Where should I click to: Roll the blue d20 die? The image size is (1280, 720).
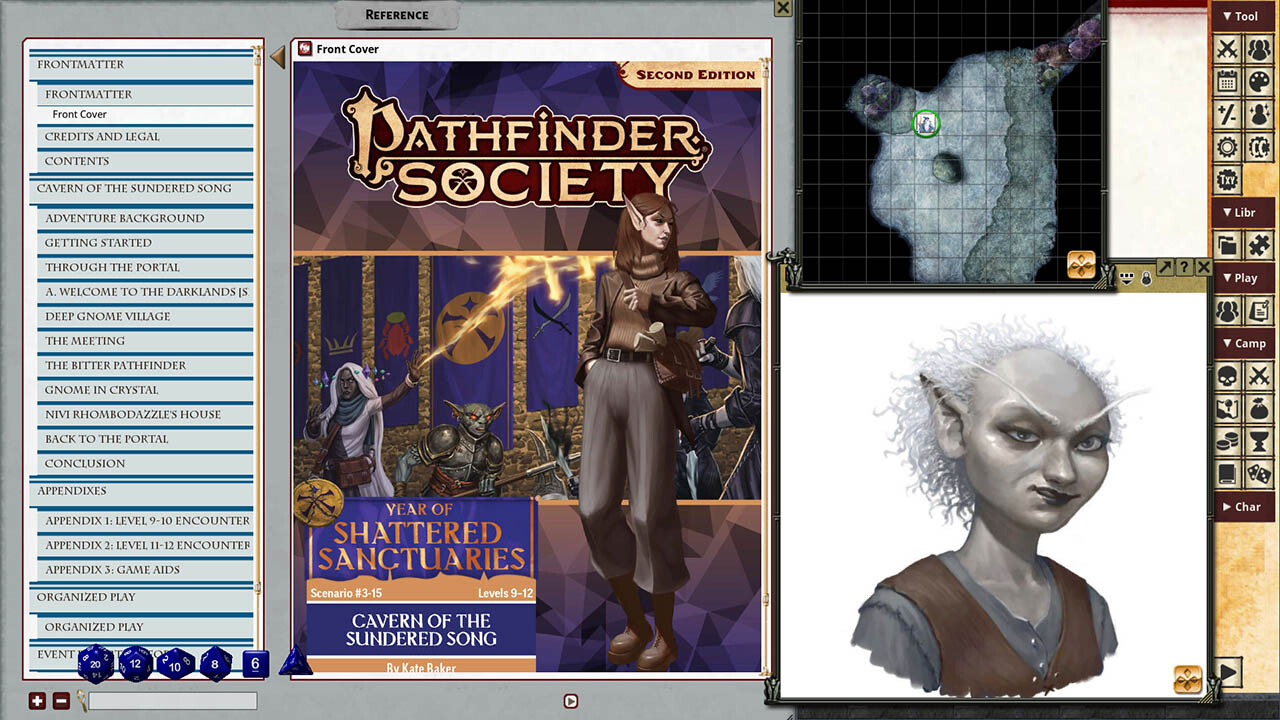95,663
